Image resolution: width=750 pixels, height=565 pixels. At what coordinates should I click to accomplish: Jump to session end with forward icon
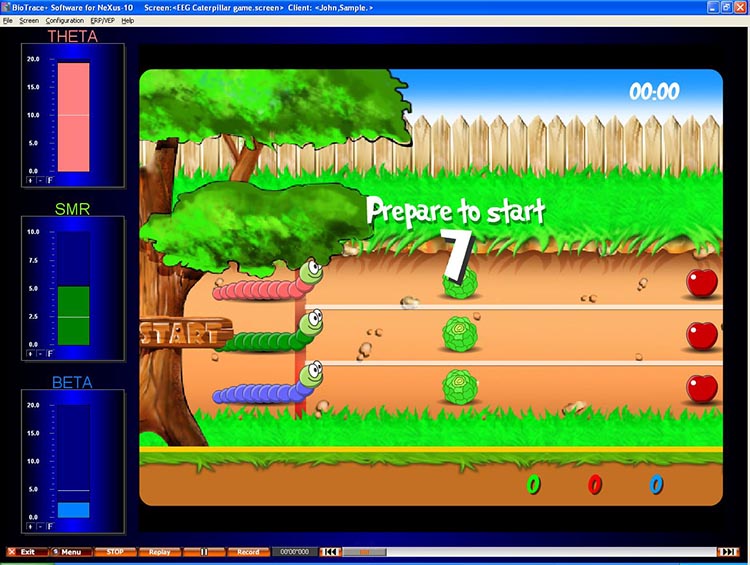(728, 552)
